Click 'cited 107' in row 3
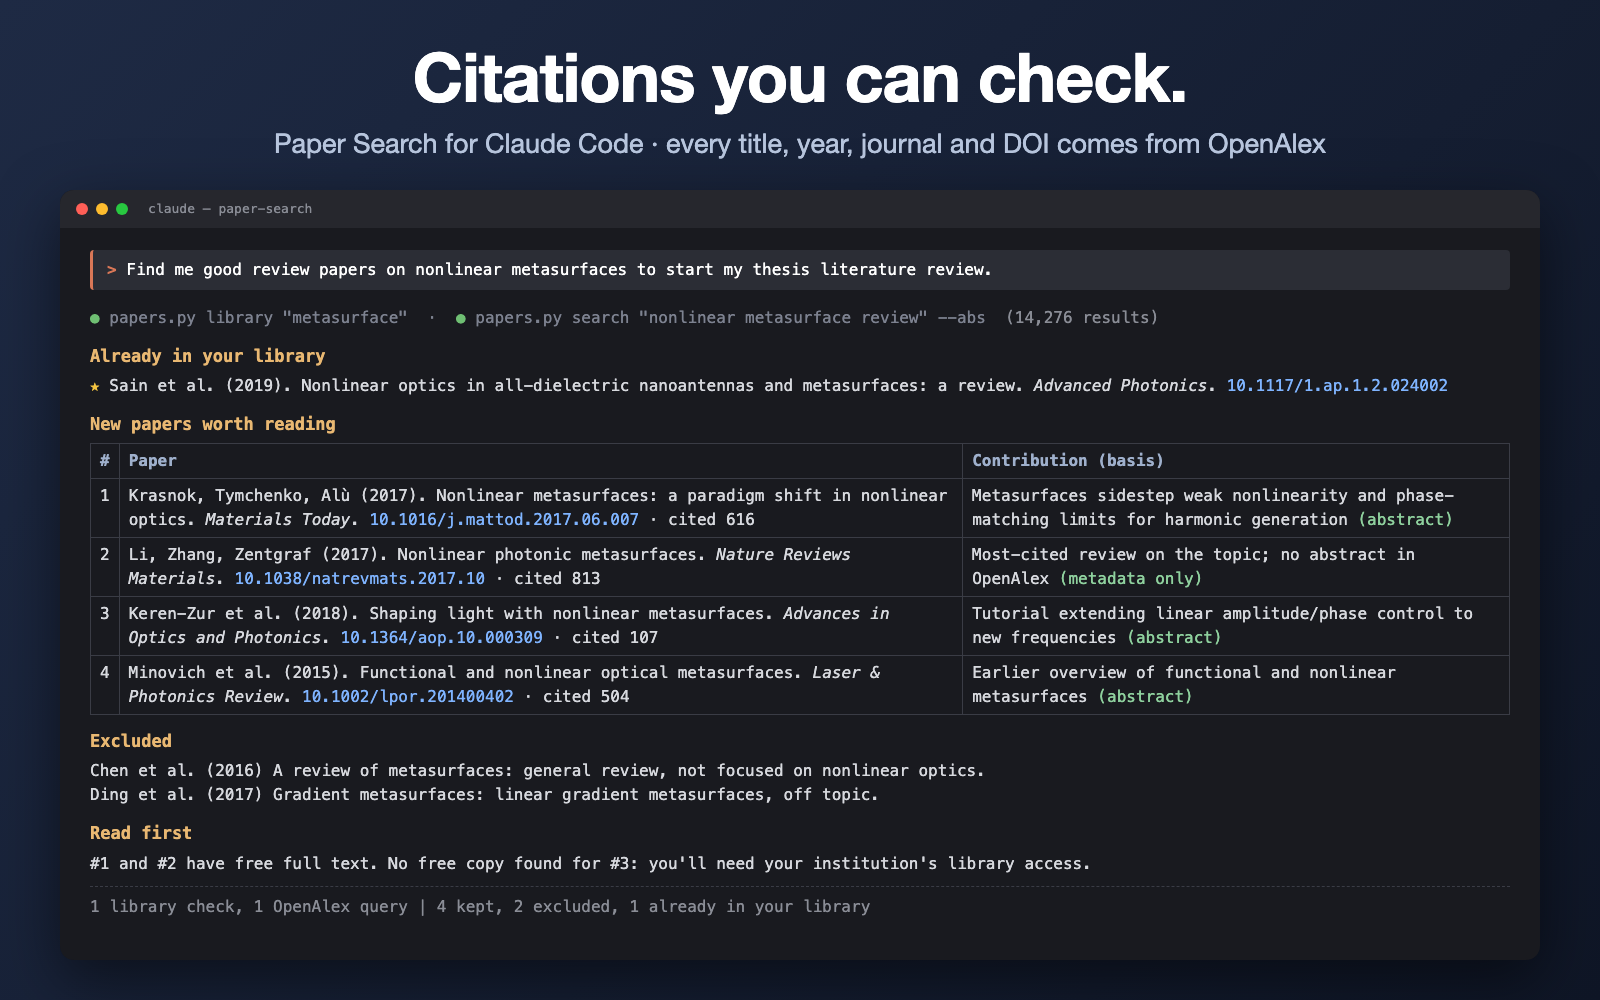 click(615, 638)
